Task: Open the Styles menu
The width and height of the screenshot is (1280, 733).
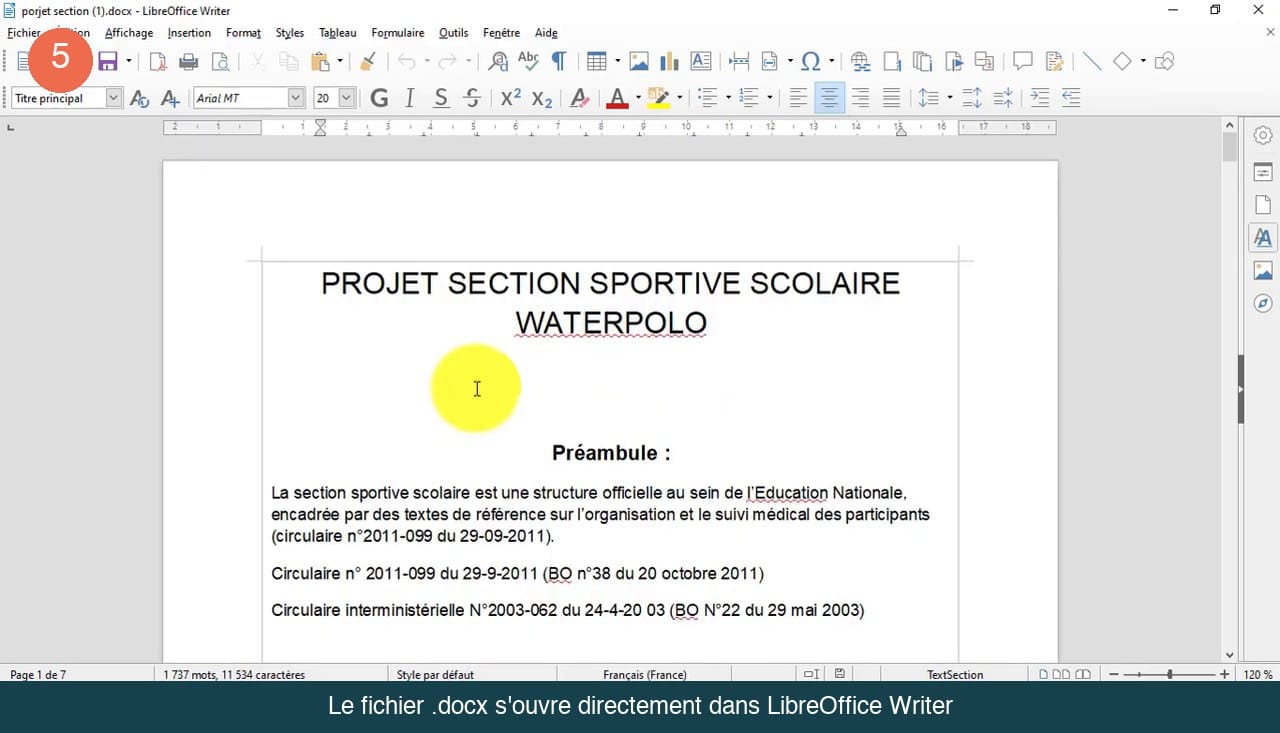Action: (289, 33)
